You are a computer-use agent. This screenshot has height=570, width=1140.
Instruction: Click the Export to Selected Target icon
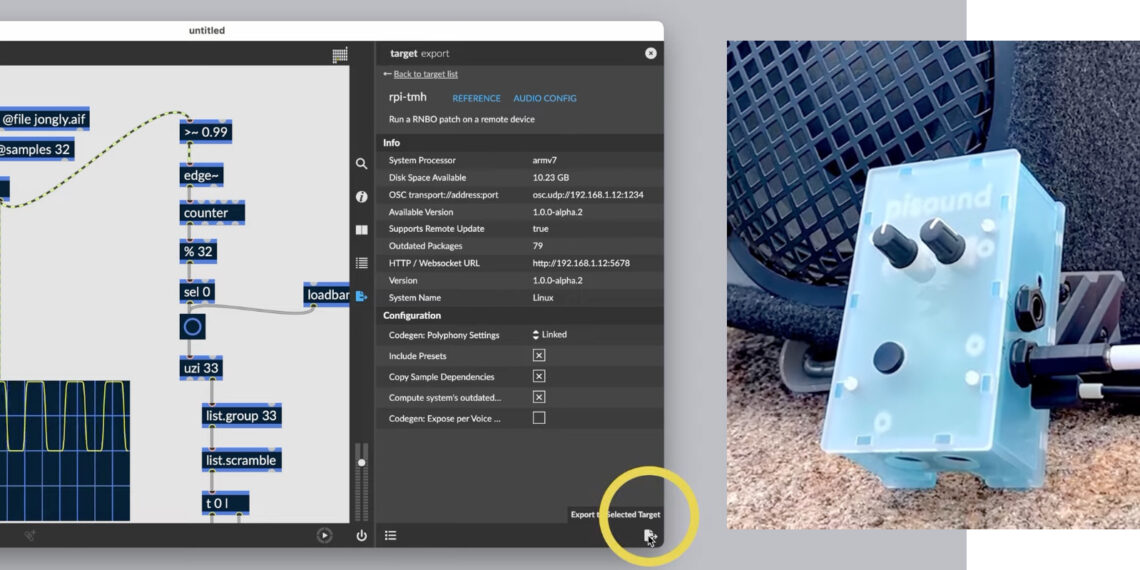648,536
